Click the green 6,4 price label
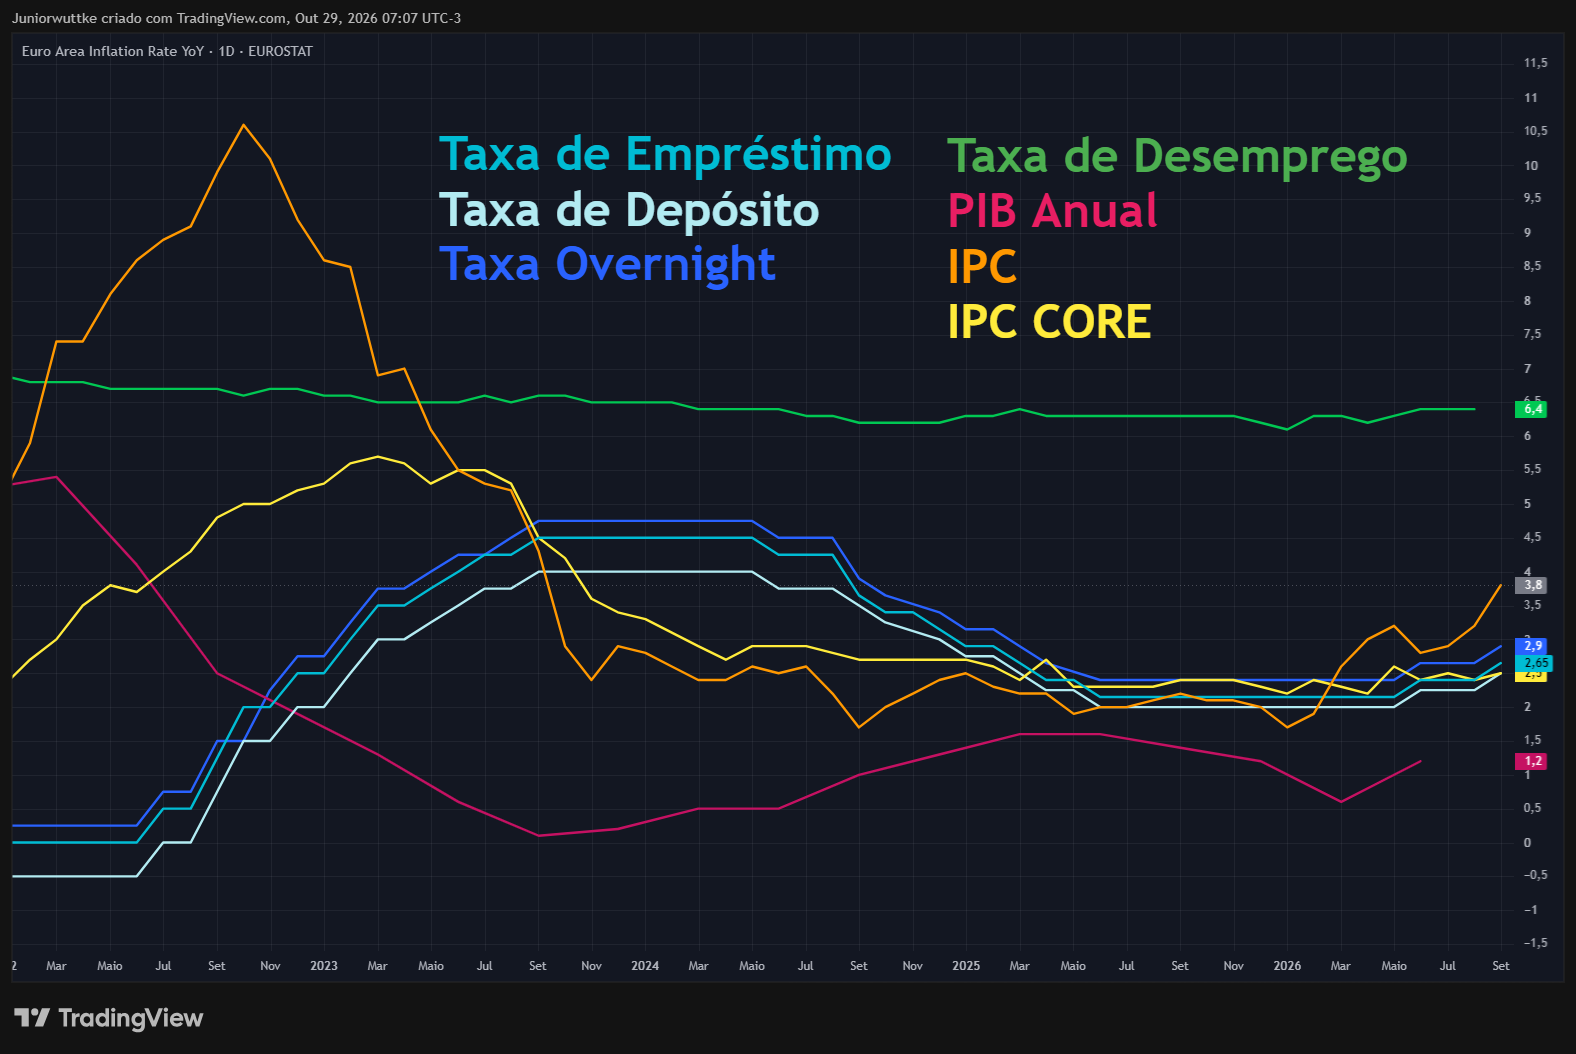This screenshot has height=1054, width=1576. (x=1532, y=409)
